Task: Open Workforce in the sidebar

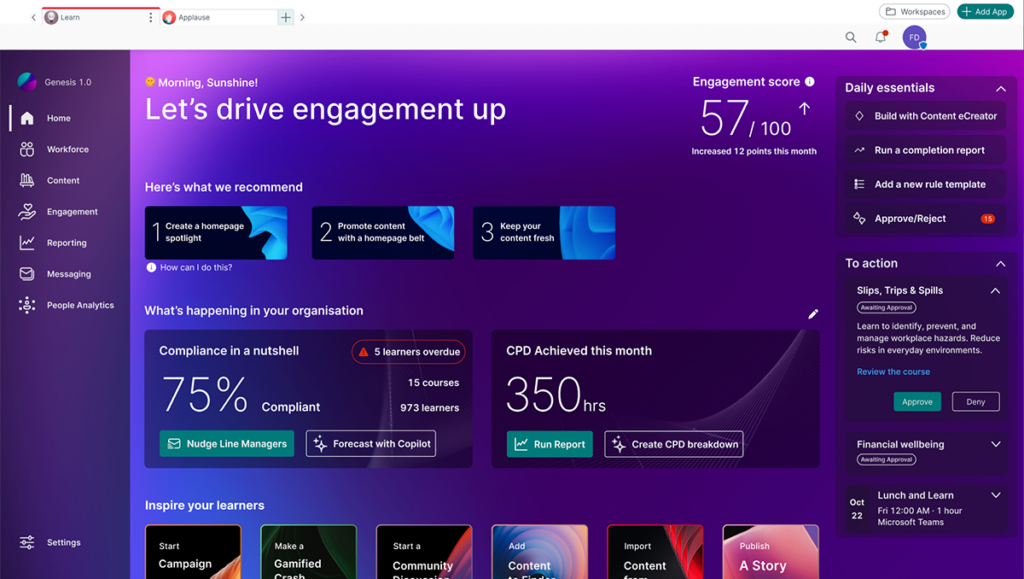Action: pos(67,150)
